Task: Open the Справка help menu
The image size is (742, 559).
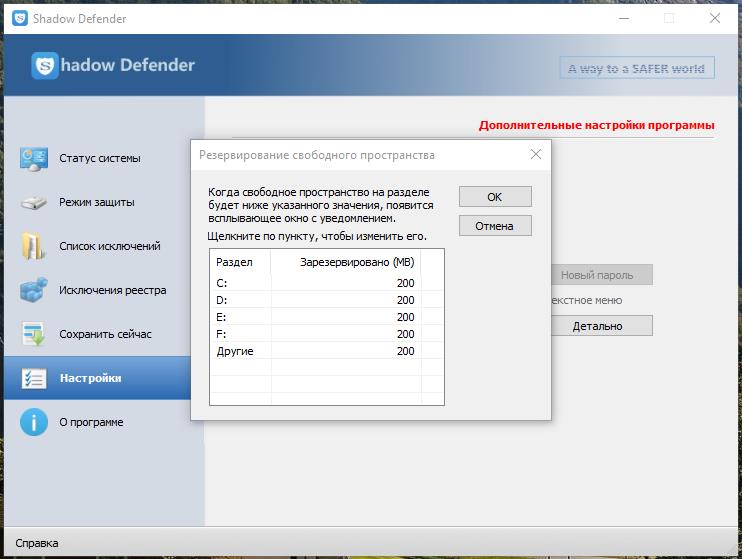Action: click(x=36, y=543)
